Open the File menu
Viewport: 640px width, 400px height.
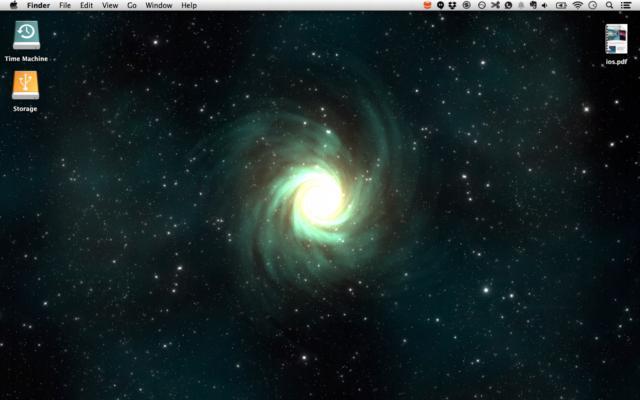(x=65, y=5)
